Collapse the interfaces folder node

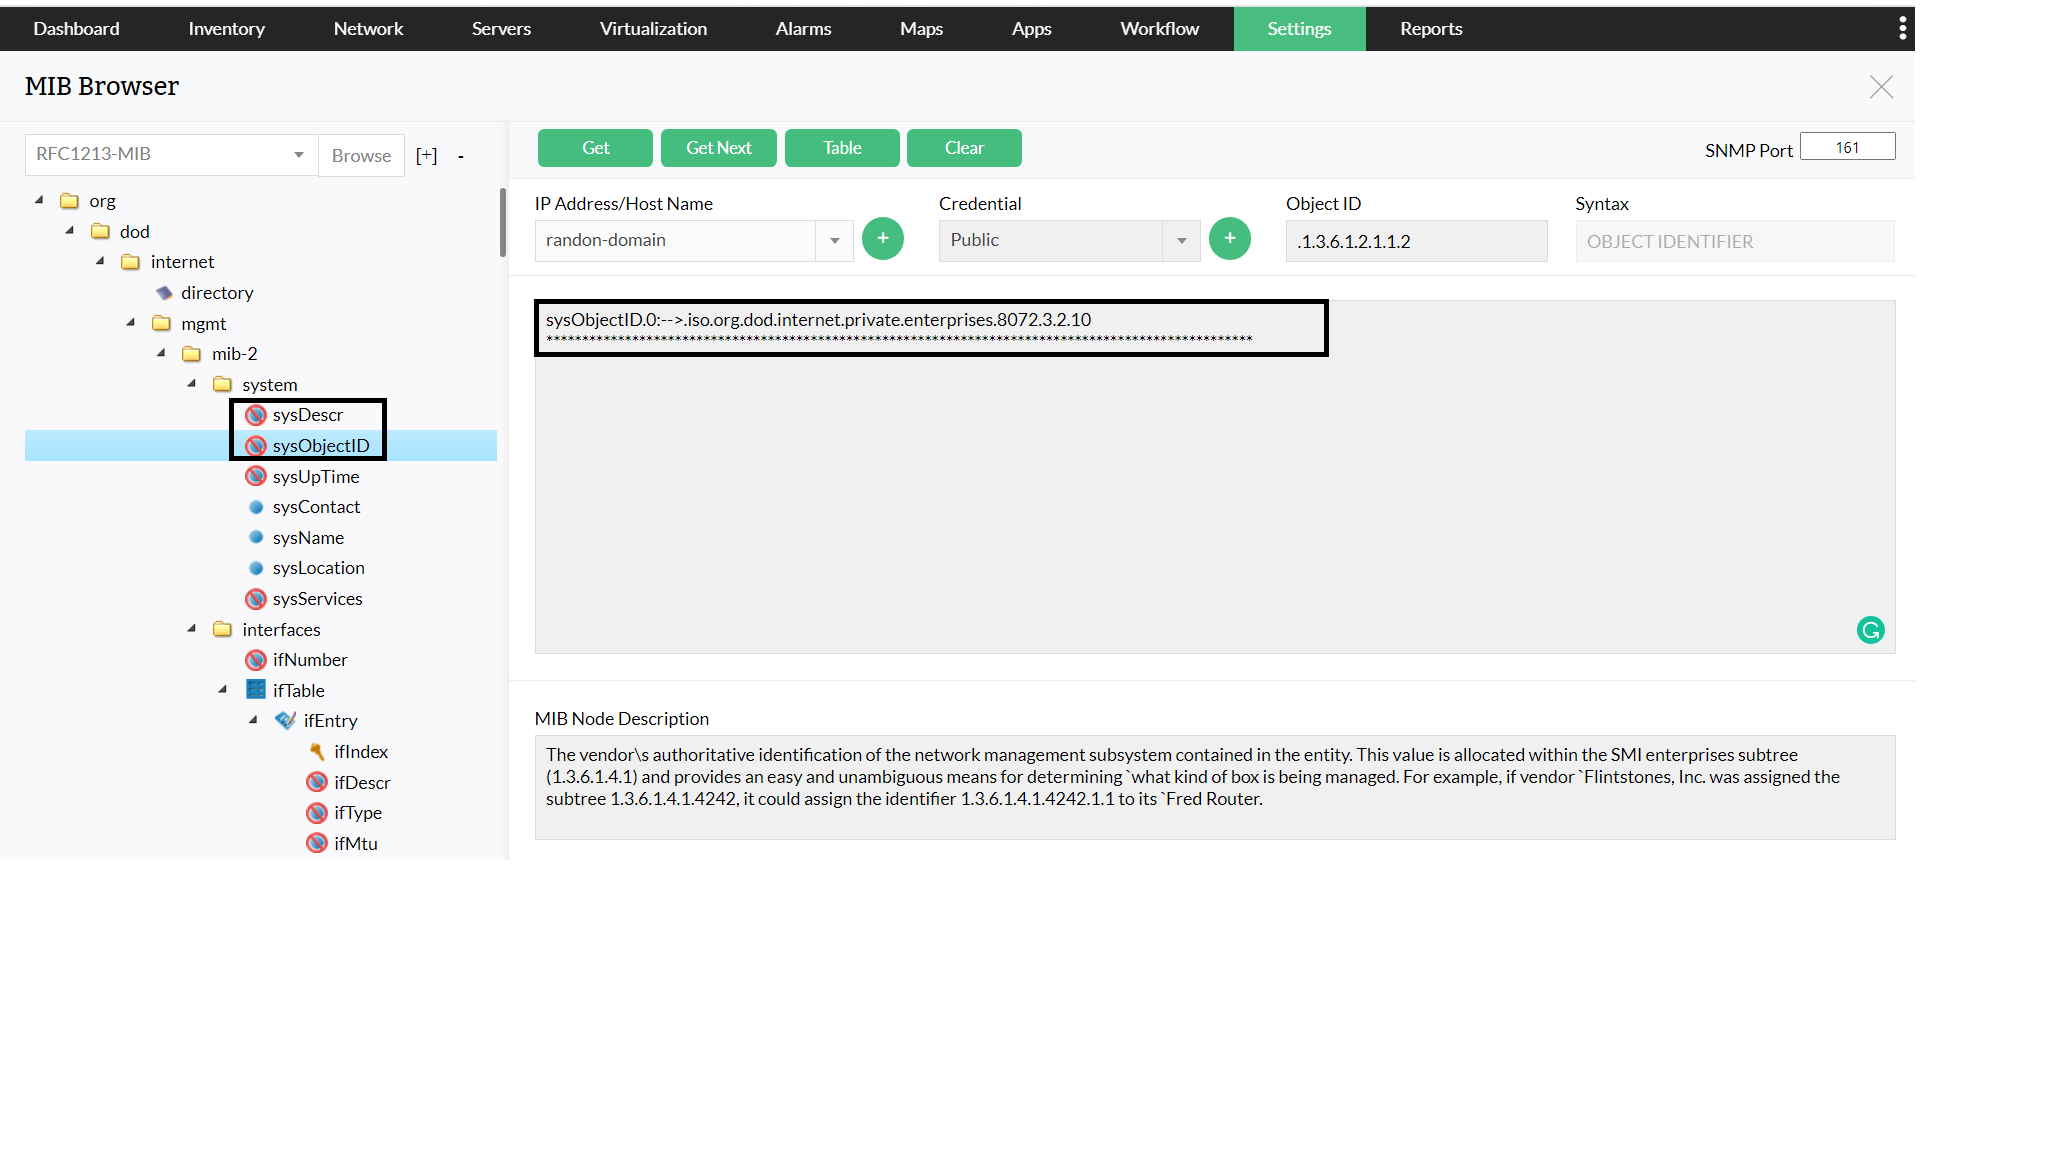[192, 629]
